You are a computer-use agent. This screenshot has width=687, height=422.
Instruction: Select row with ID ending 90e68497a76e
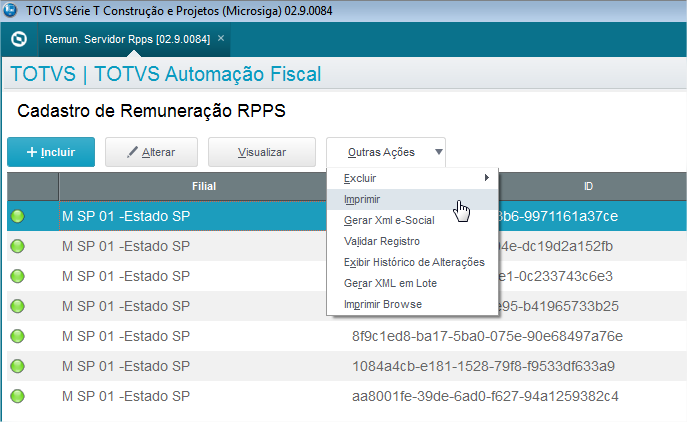(x=347, y=336)
